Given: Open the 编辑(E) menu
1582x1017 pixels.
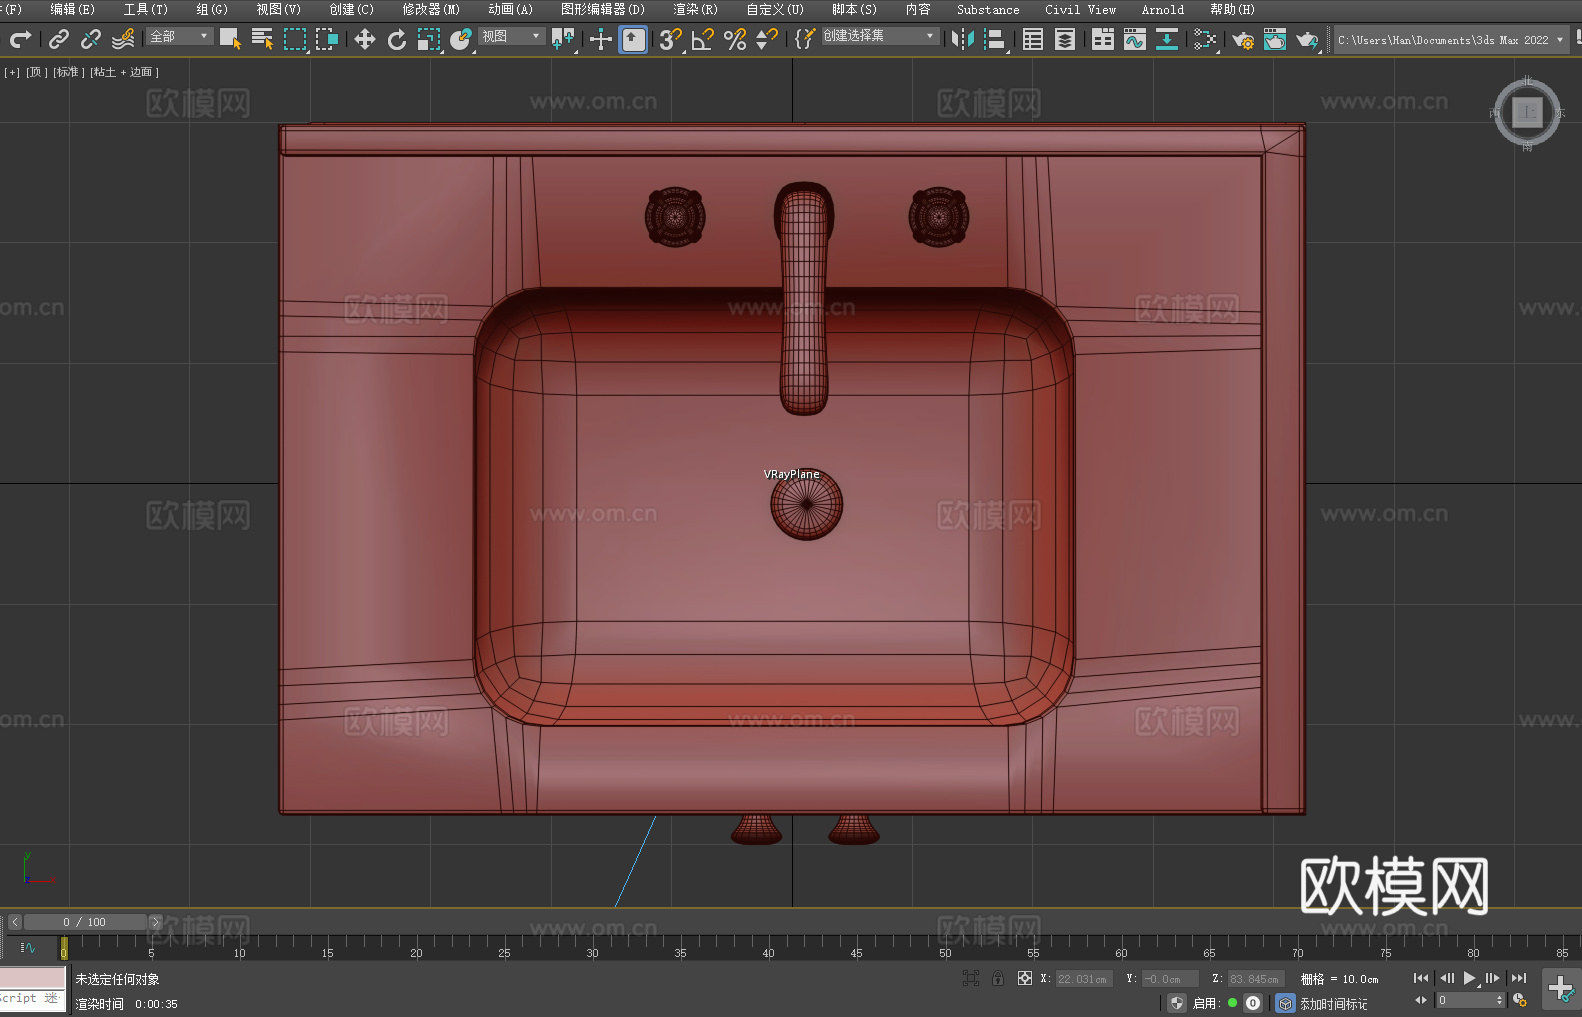Looking at the screenshot, I should click(x=73, y=9).
